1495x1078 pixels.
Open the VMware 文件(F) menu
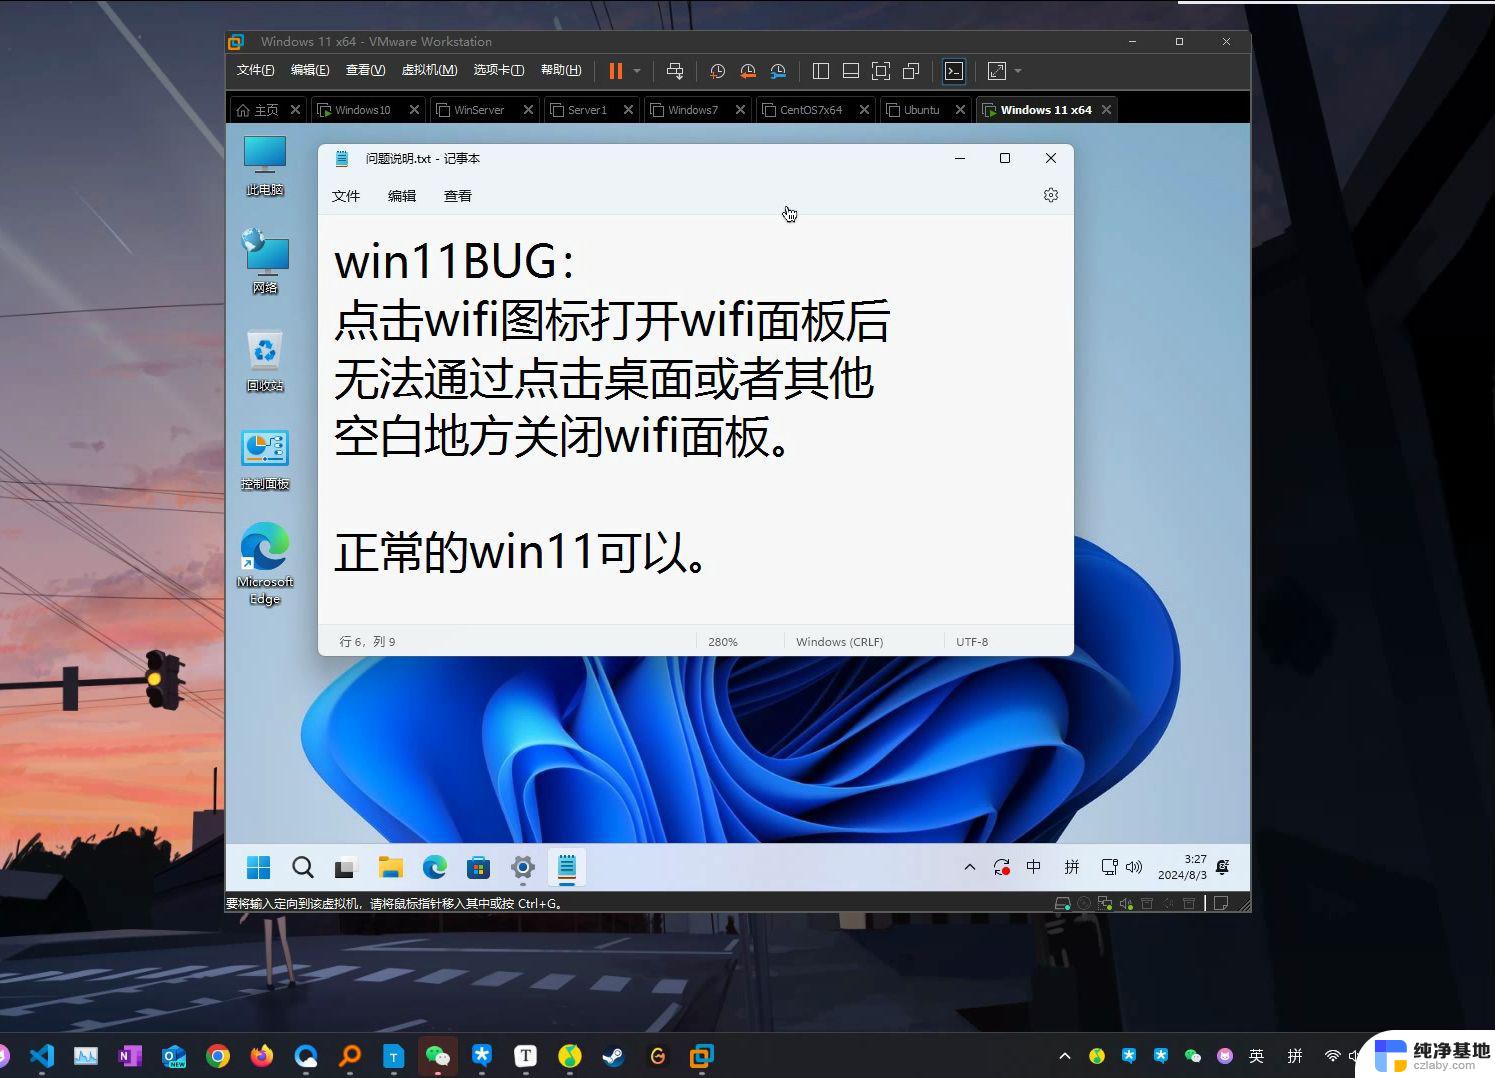click(255, 70)
